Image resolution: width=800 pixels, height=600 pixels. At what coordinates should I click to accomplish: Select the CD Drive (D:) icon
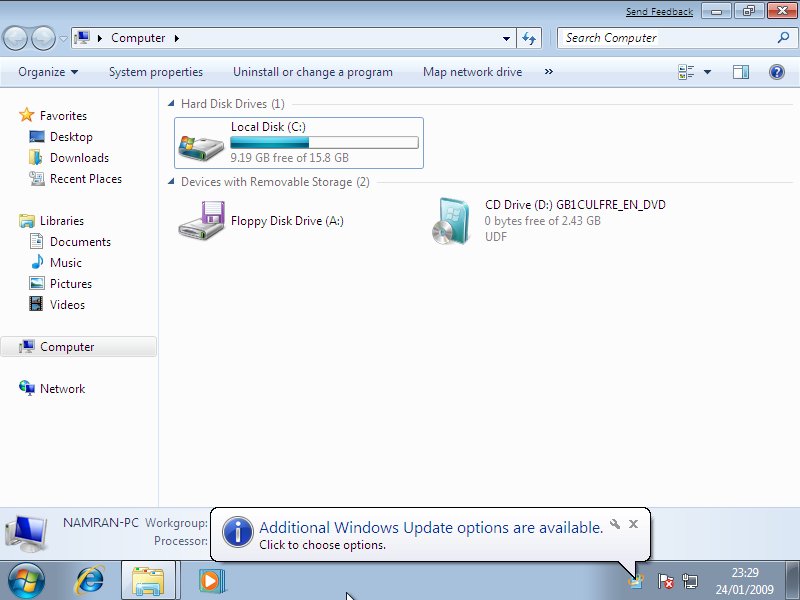(x=451, y=221)
